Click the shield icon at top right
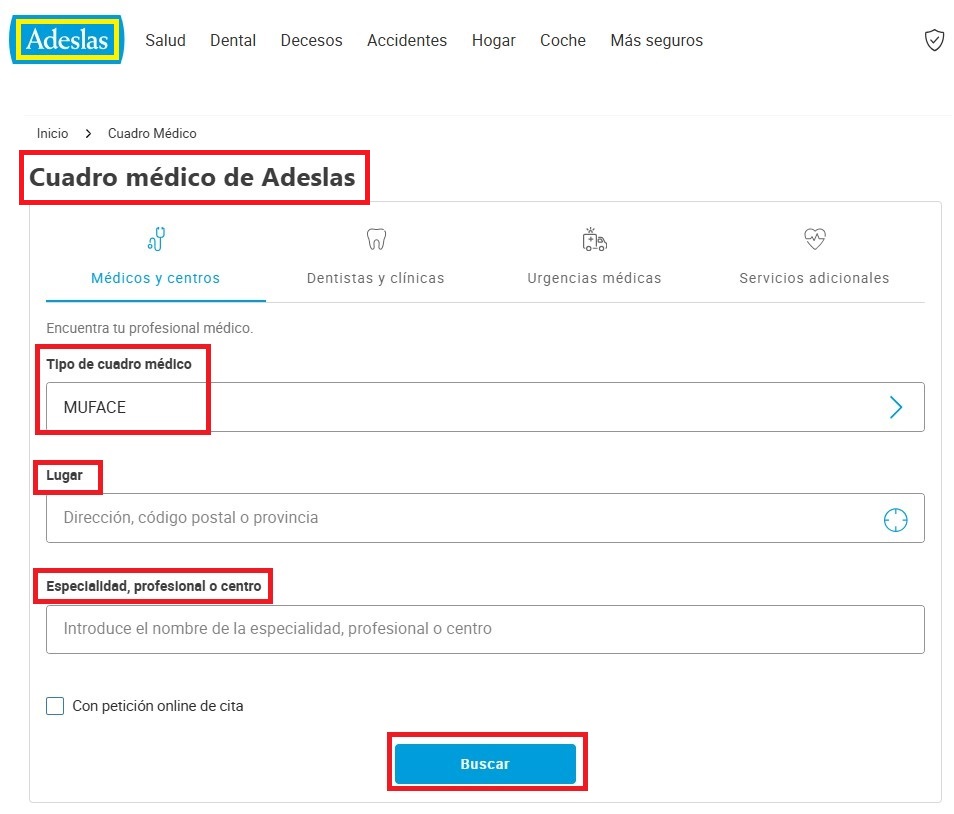This screenshot has width=954, height=814. coord(934,40)
